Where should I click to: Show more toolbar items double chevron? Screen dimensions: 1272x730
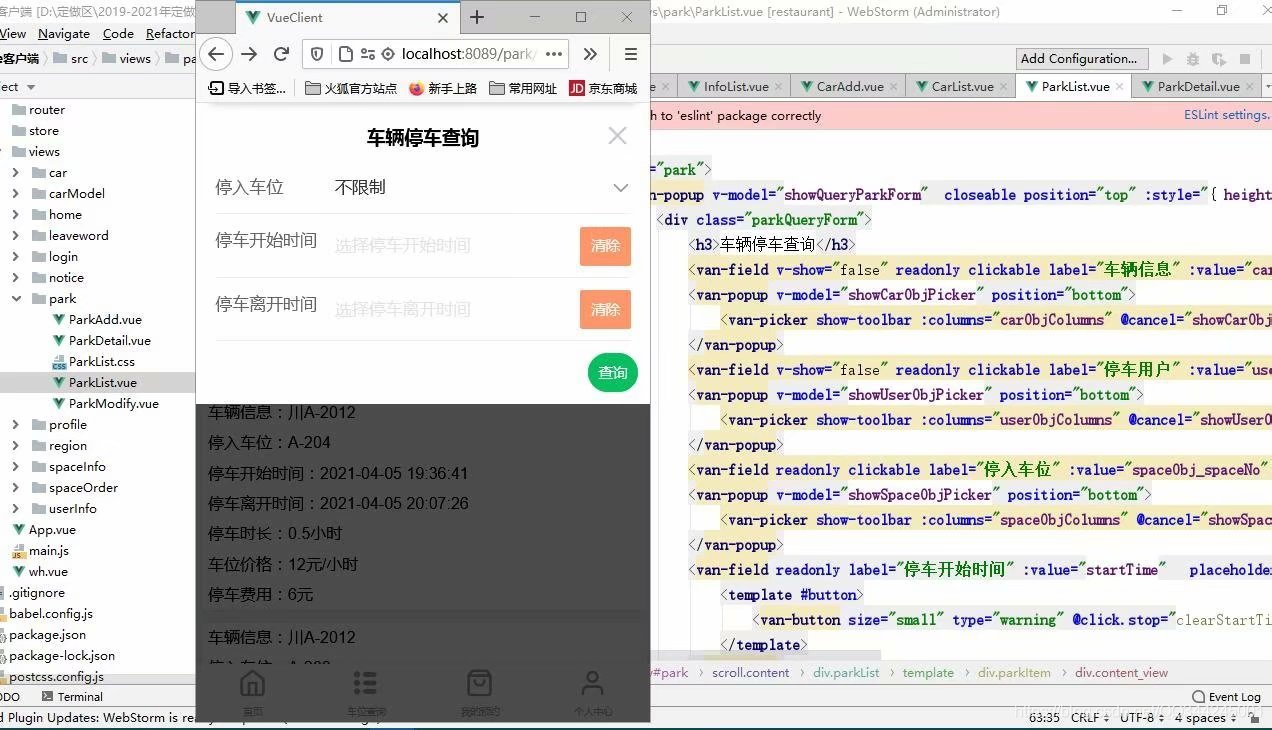590,54
